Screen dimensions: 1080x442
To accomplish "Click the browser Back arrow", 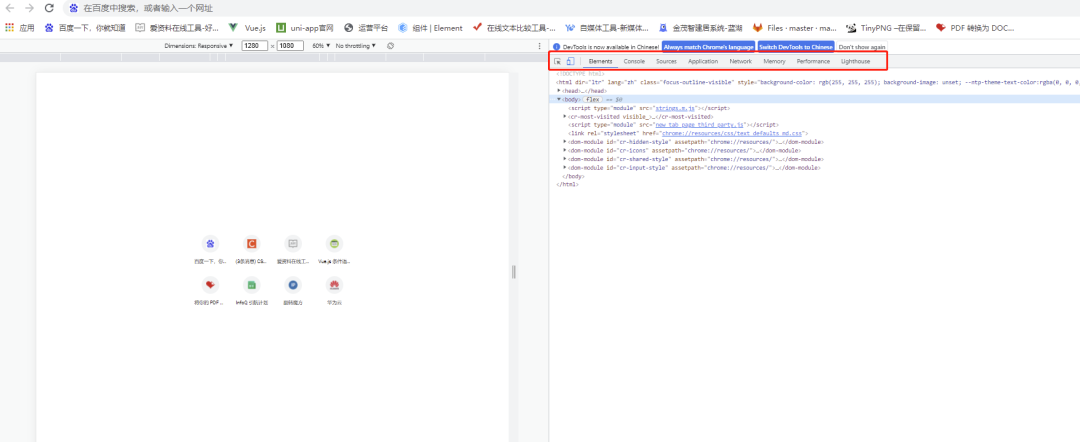I will [10, 8].
